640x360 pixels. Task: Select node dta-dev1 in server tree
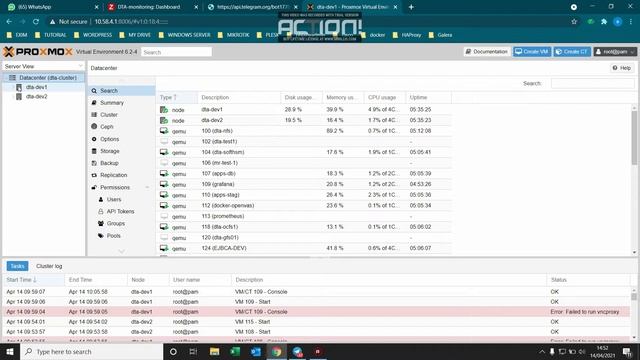[36, 87]
